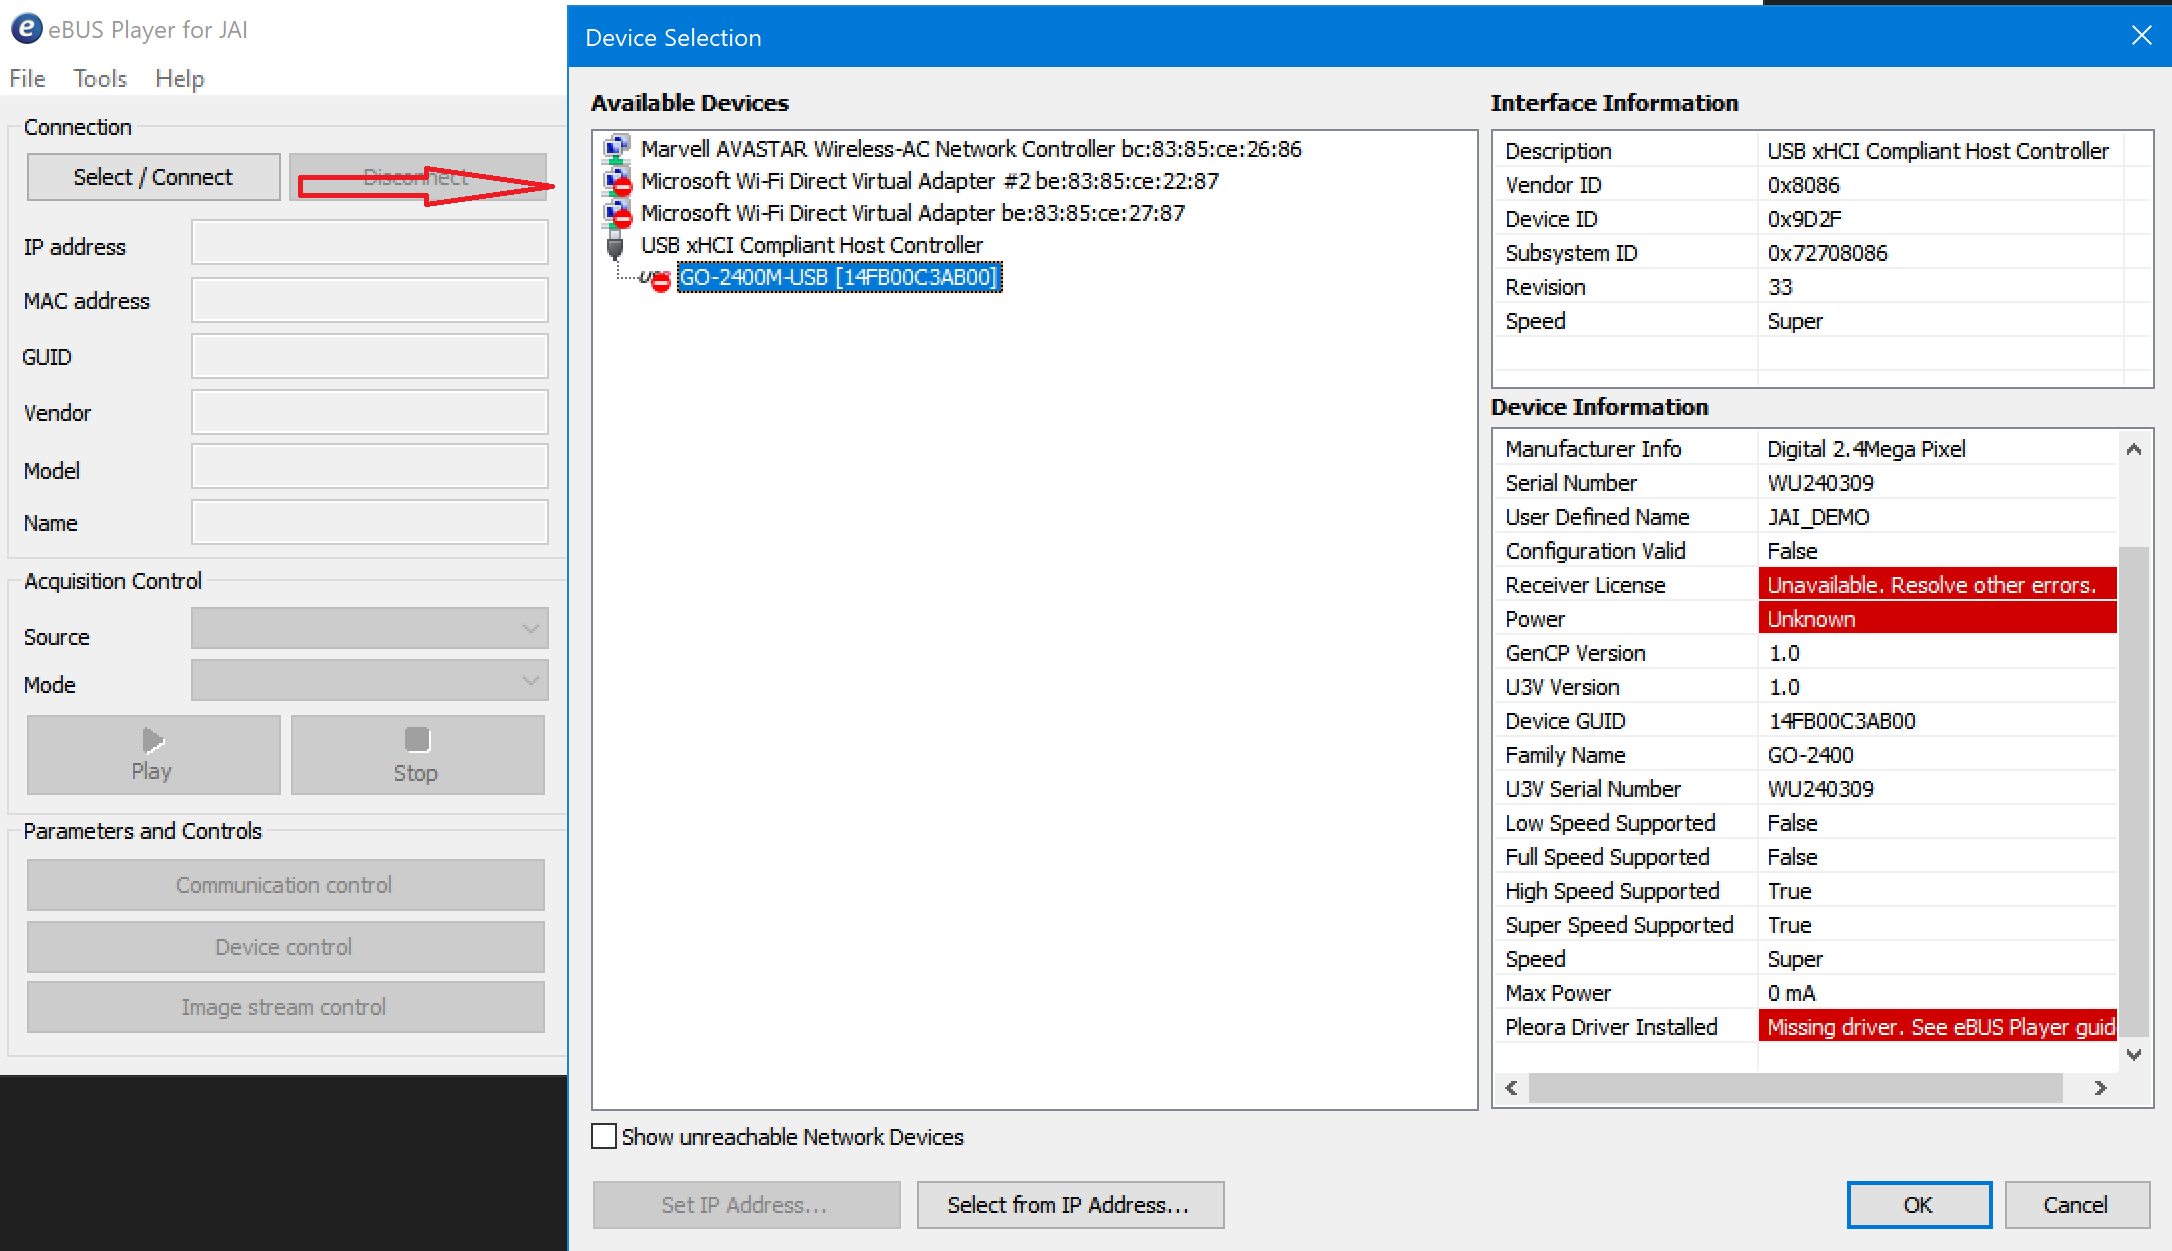Cancel the Device Selection dialog

click(2077, 1205)
